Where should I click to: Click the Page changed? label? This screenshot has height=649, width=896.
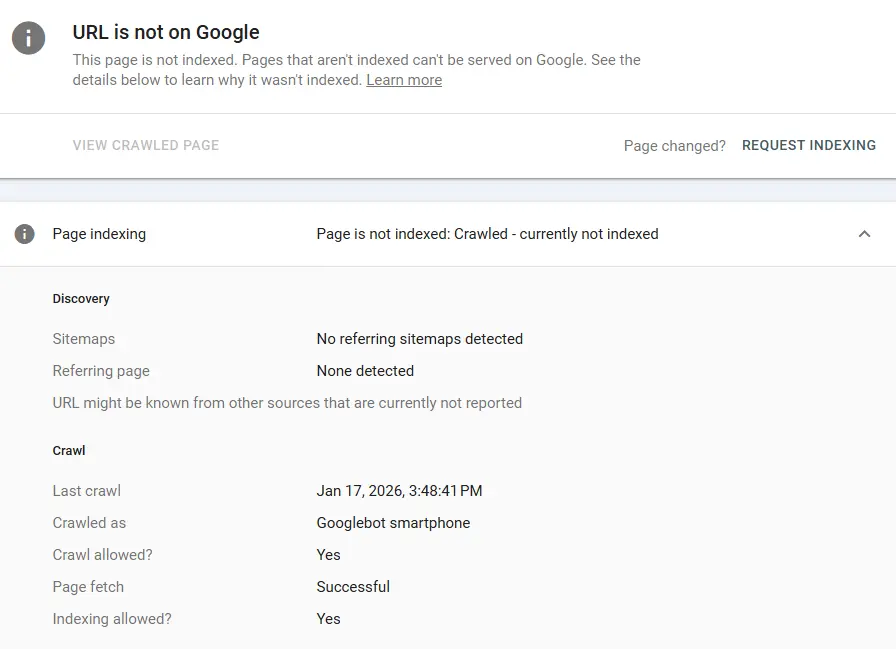pyautogui.click(x=674, y=146)
